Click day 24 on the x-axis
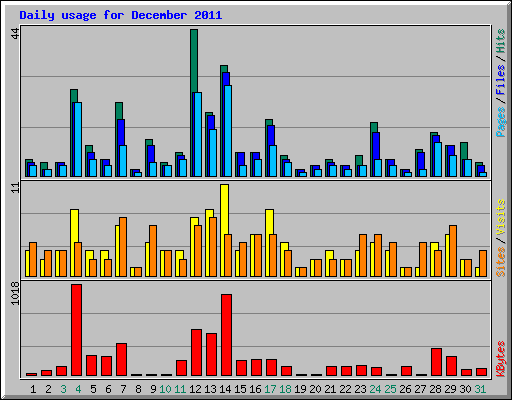The height and width of the screenshot is (400, 512). pos(375,389)
